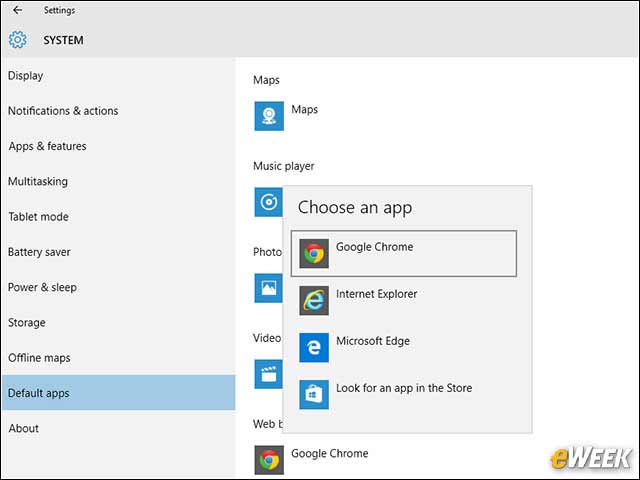Open Power & sleep

click(118, 287)
